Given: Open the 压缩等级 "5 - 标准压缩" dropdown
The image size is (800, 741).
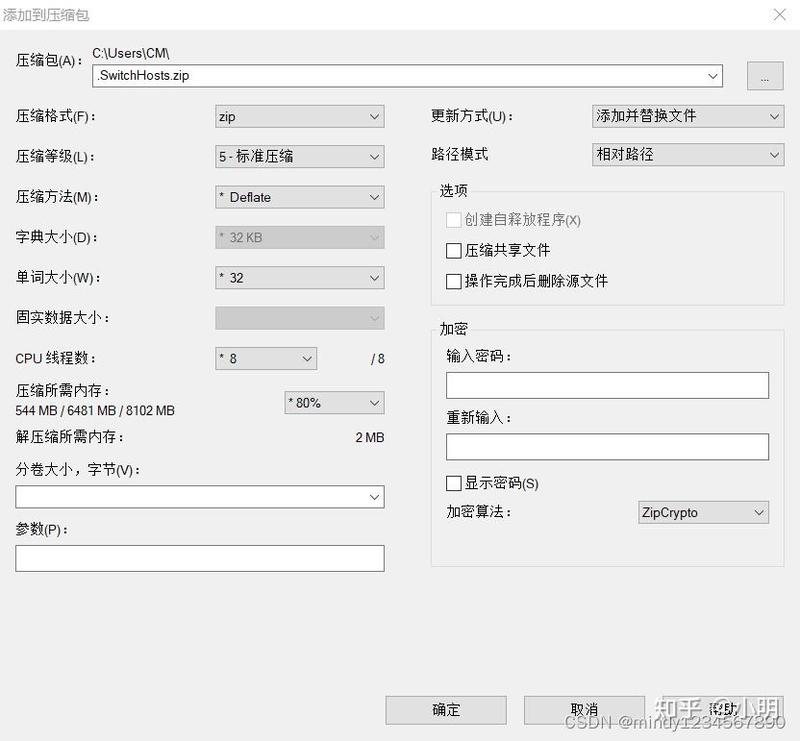Looking at the screenshot, I should pyautogui.click(x=299, y=157).
